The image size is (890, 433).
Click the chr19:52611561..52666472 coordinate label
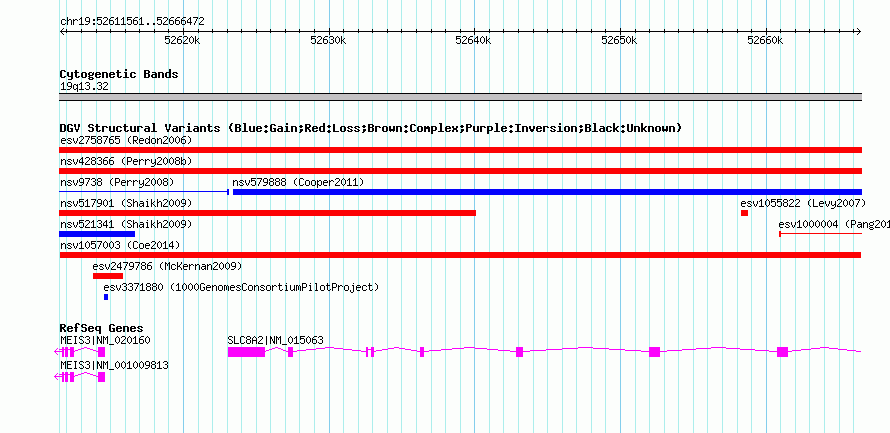click(132, 22)
